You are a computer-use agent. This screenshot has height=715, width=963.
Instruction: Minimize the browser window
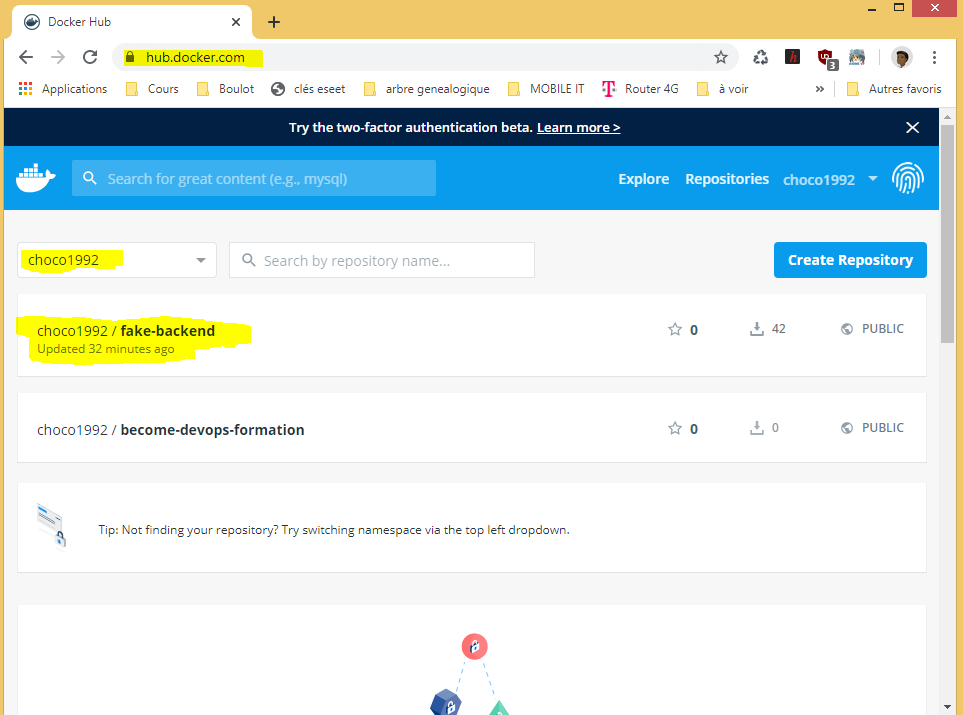[x=871, y=9]
